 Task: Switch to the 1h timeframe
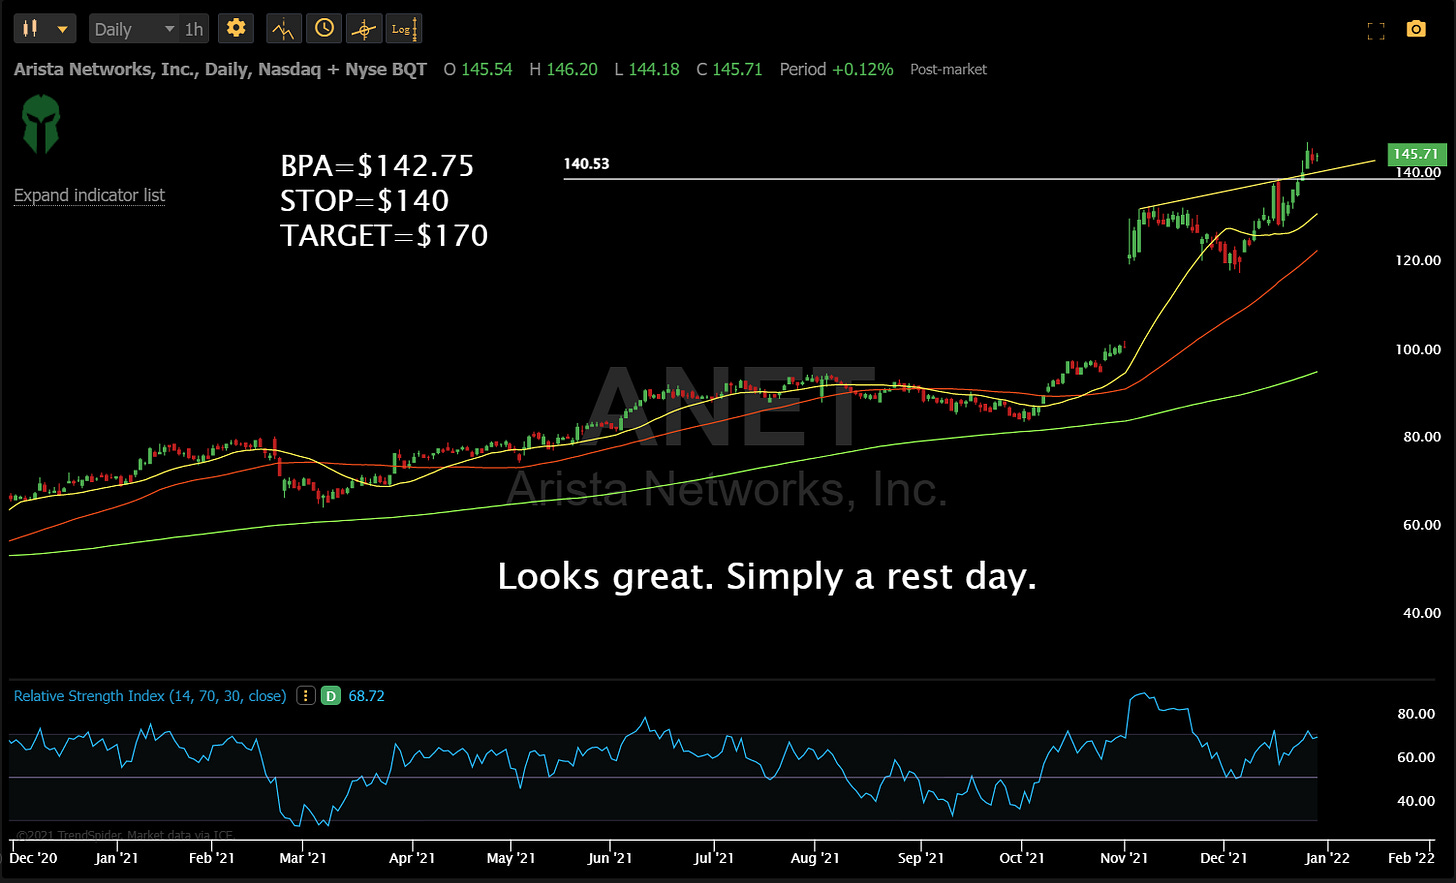(x=193, y=29)
